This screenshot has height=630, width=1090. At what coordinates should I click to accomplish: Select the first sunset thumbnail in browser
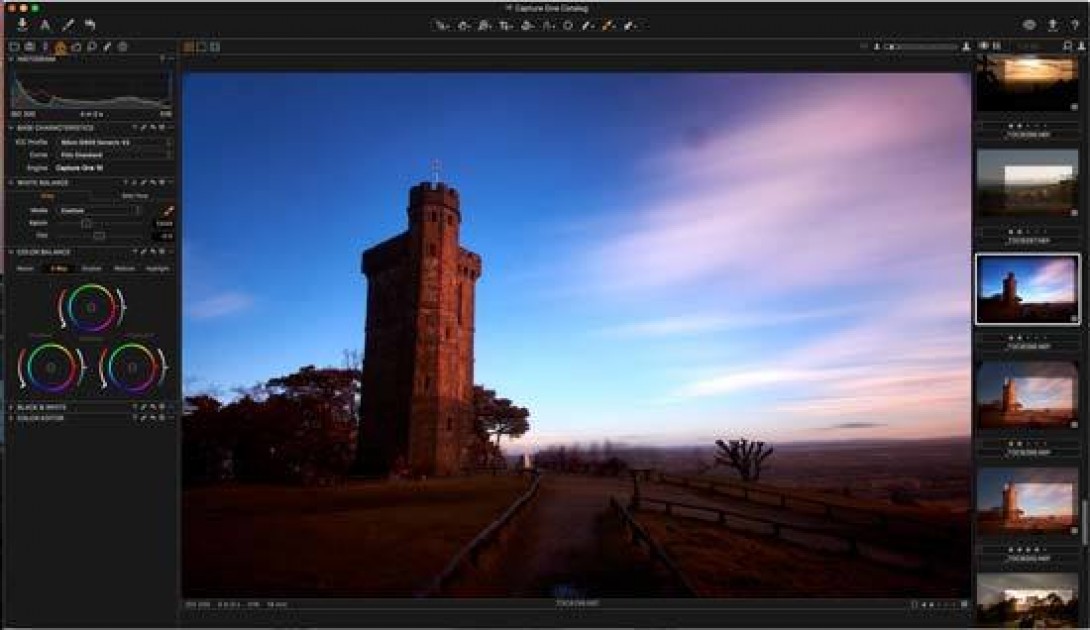click(1027, 85)
